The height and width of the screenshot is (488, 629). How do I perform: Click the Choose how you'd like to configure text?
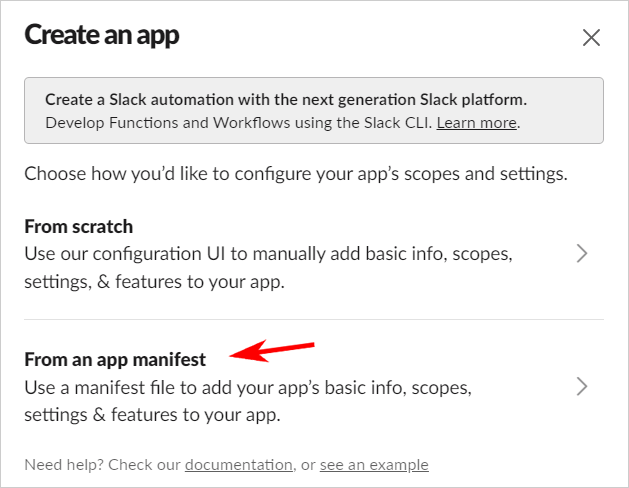tap(296, 173)
